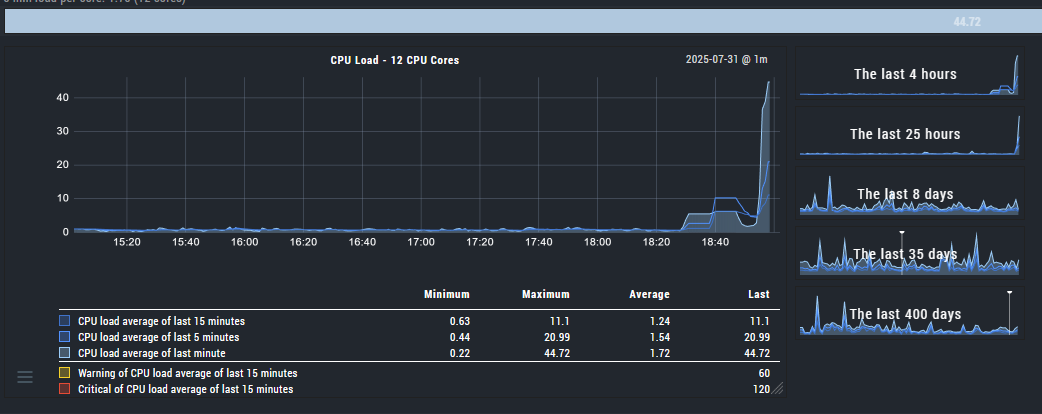The image size is (1042, 414).
Task: Click the 1.72 average value
Action: pos(660,353)
